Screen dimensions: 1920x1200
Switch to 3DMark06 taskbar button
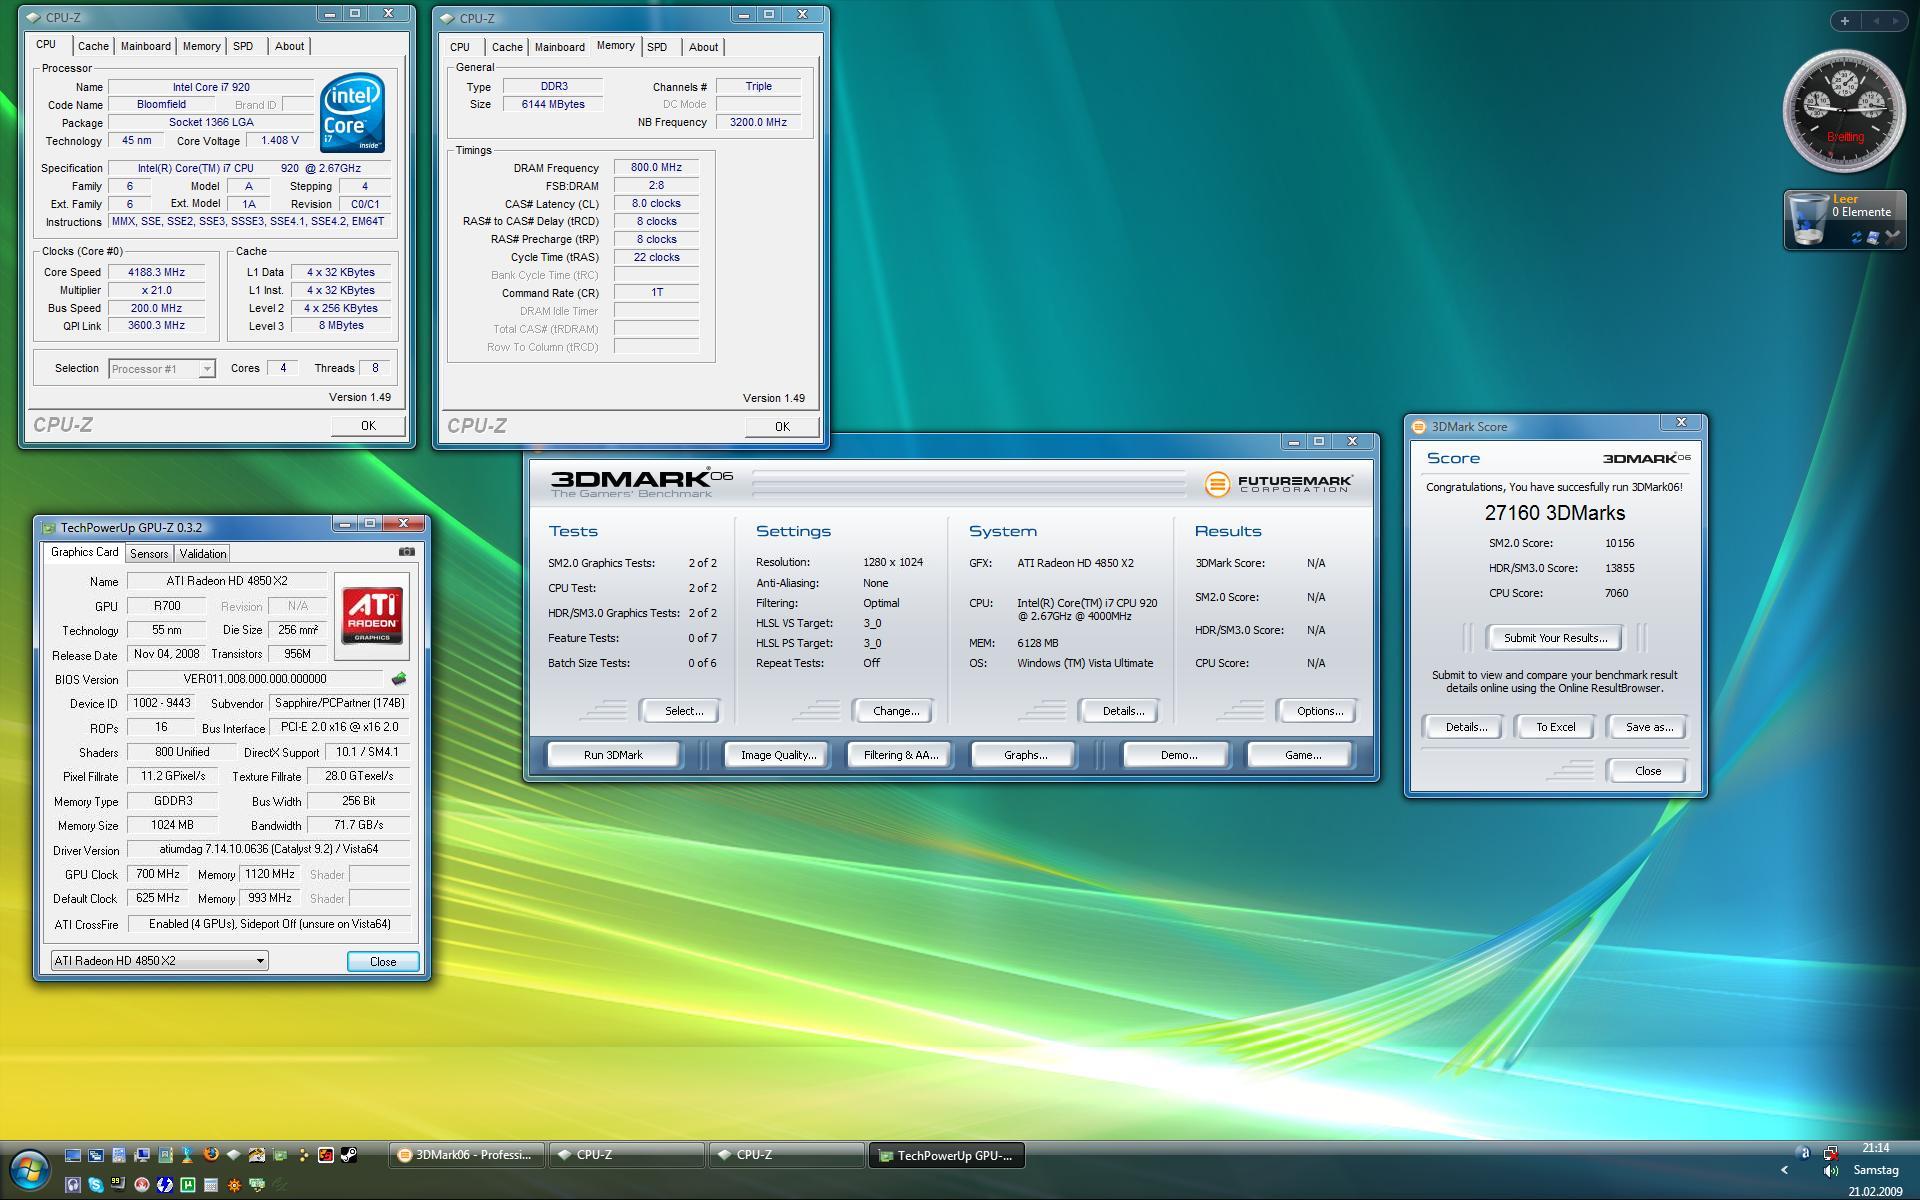pyautogui.click(x=468, y=1155)
